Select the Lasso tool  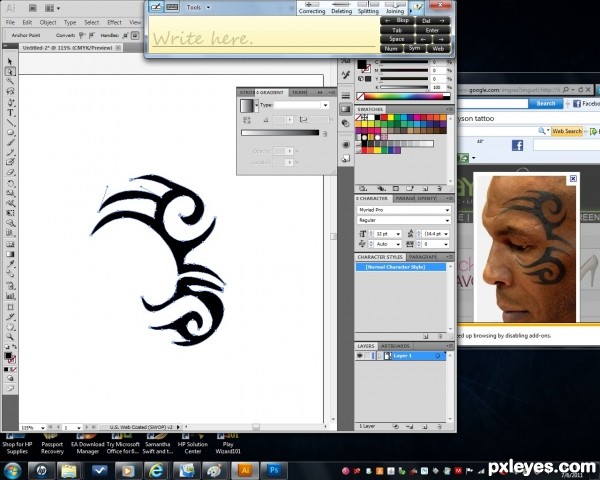coord(10,91)
